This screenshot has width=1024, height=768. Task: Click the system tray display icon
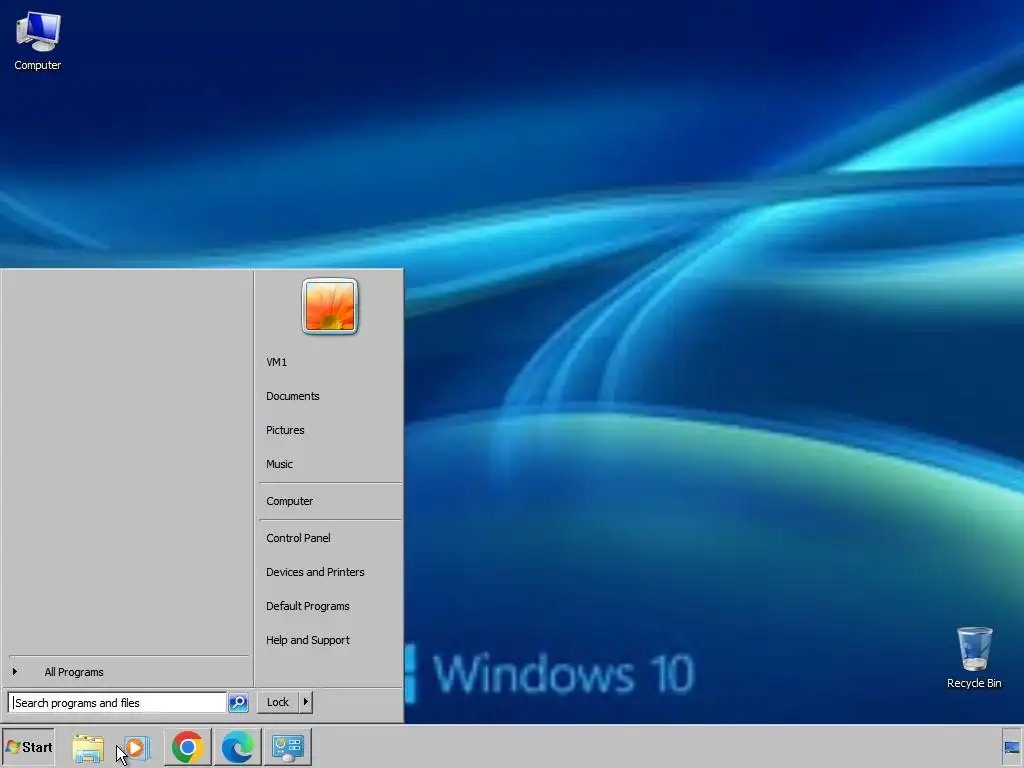tap(1012, 747)
